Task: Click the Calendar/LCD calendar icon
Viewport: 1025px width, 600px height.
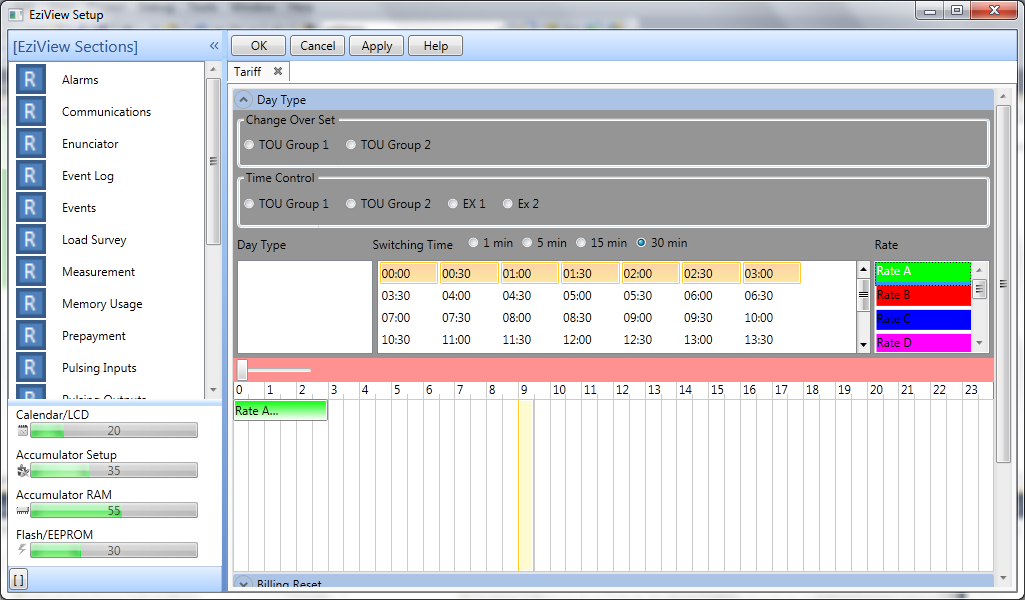Action: pos(22,431)
